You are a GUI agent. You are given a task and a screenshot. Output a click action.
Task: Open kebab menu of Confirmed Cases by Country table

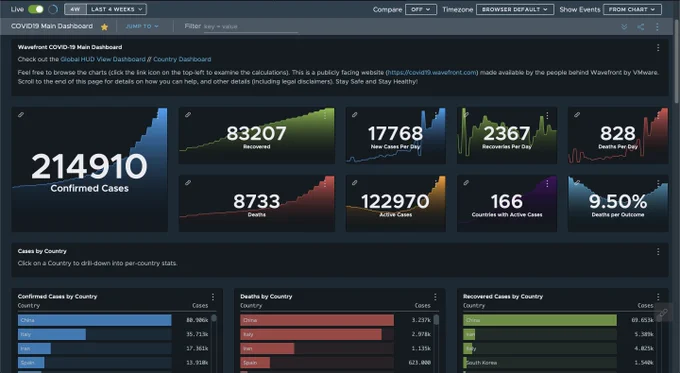(x=213, y=297)
